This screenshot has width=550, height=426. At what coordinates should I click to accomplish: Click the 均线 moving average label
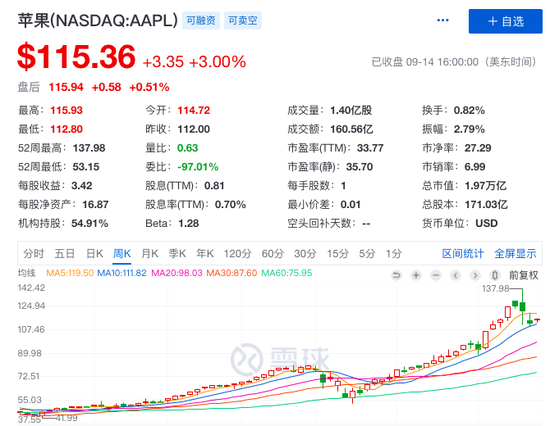[27, 273]
